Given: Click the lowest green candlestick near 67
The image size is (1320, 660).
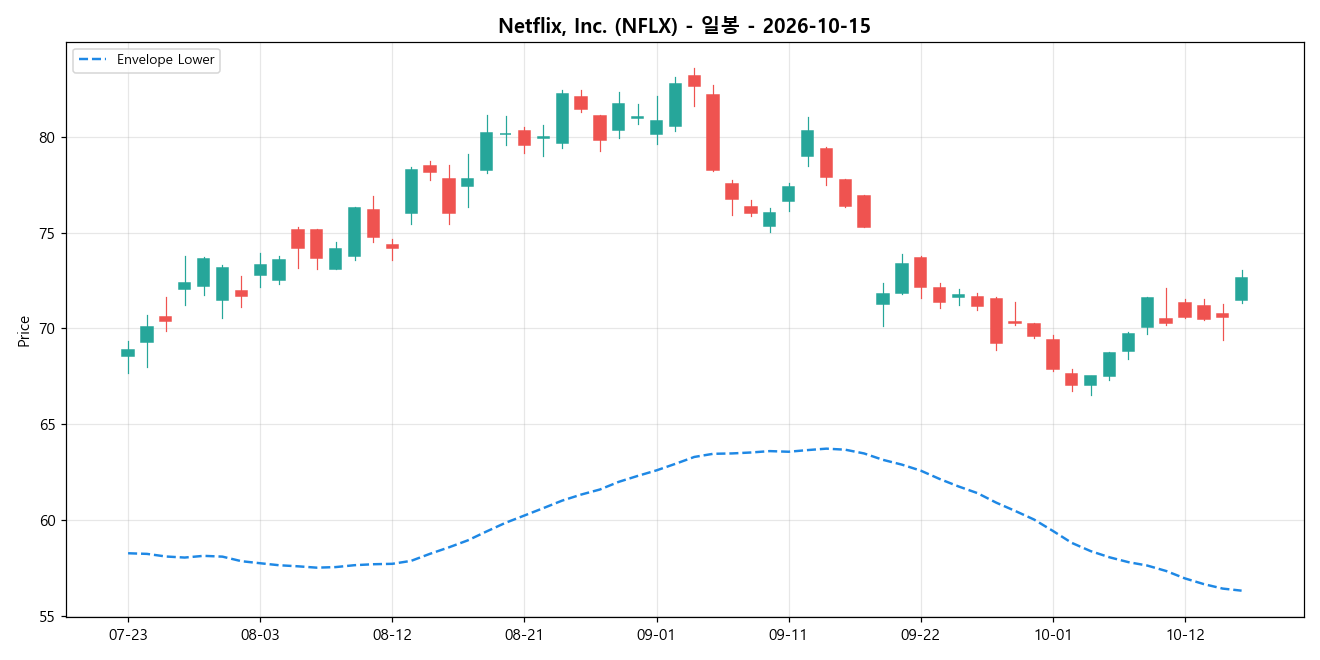Looking at the screenshot, I should pos(1090,380).
